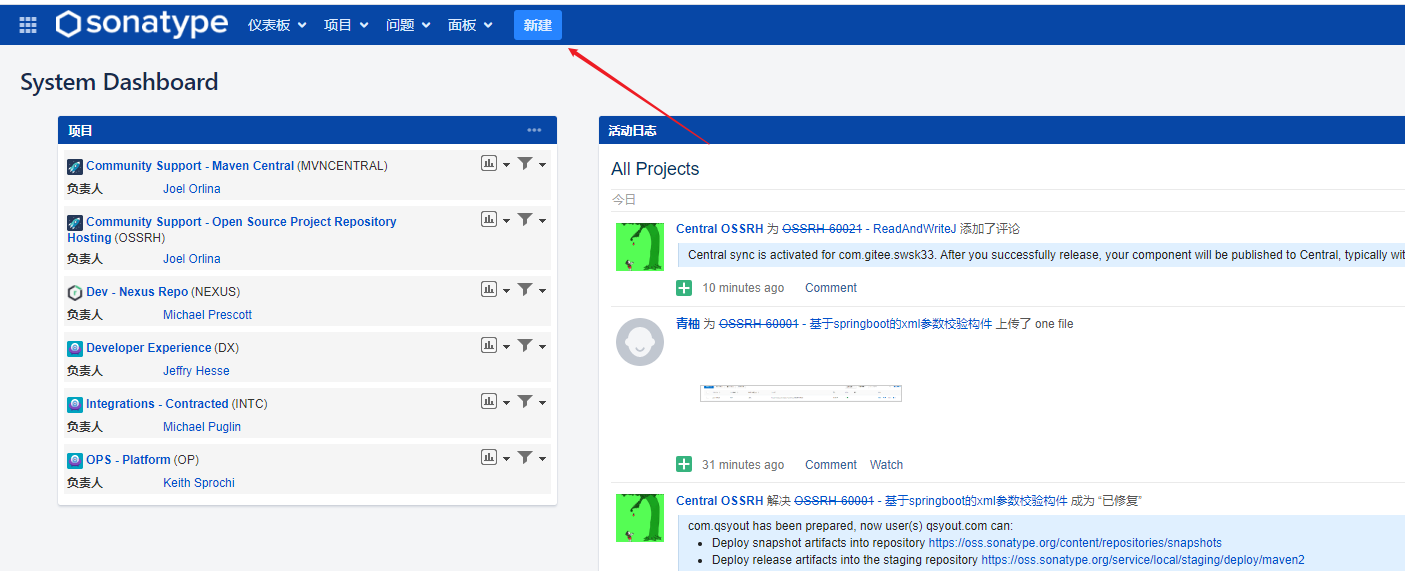Expand filter dropdown arrow in OSSRH row

point(542,221)
